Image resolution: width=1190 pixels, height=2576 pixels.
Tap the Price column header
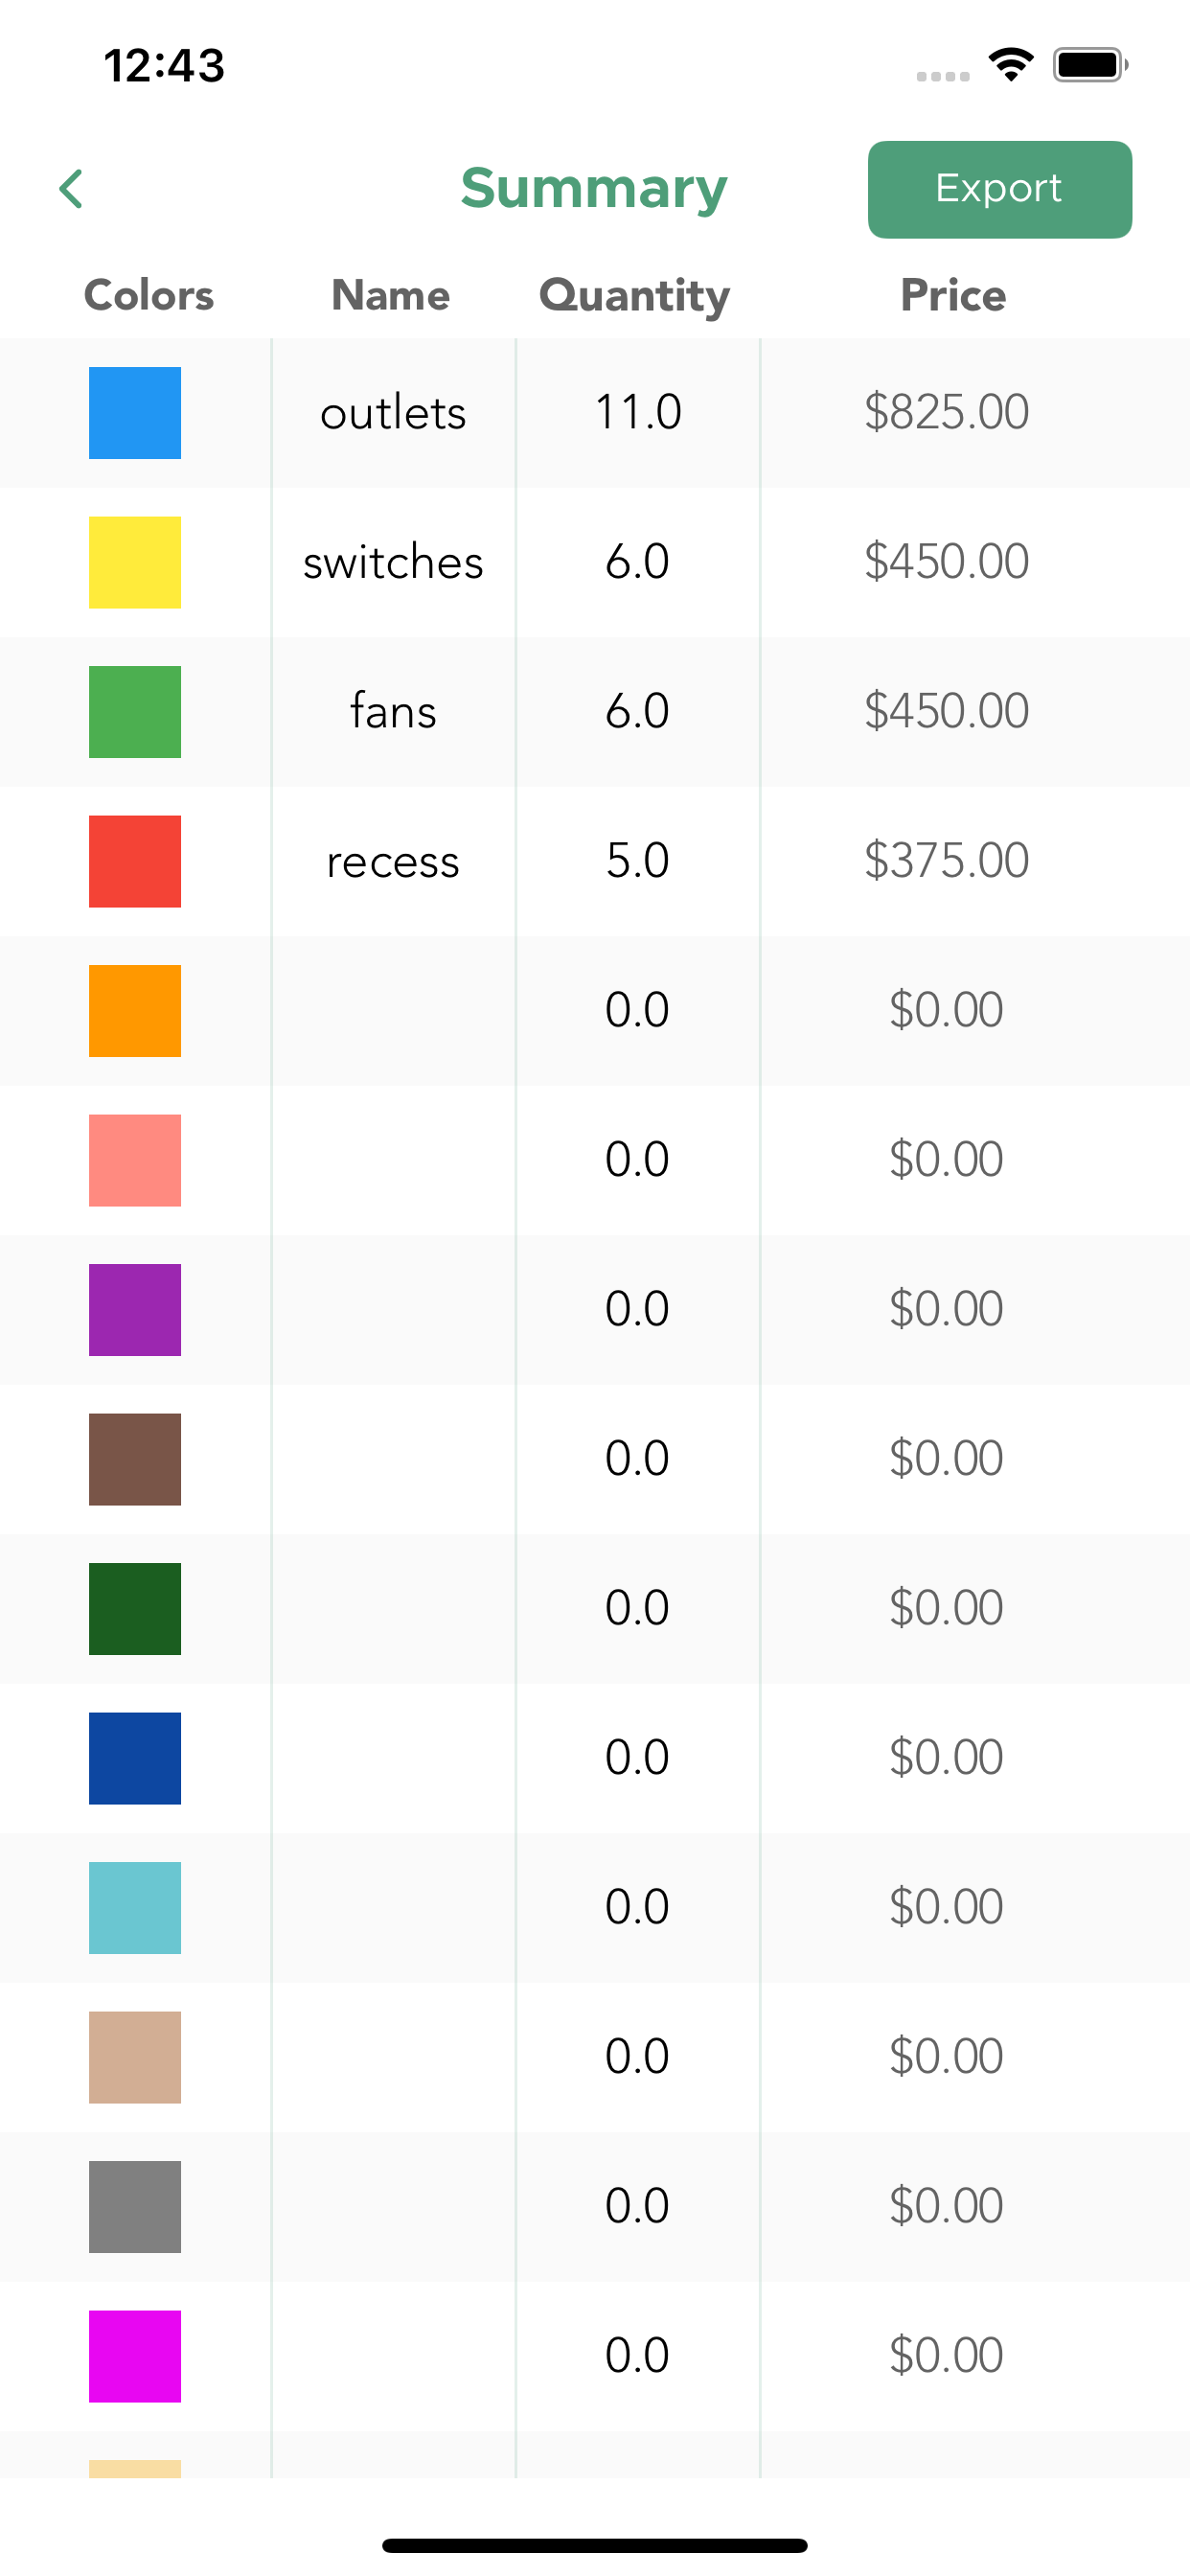point(953,295)
